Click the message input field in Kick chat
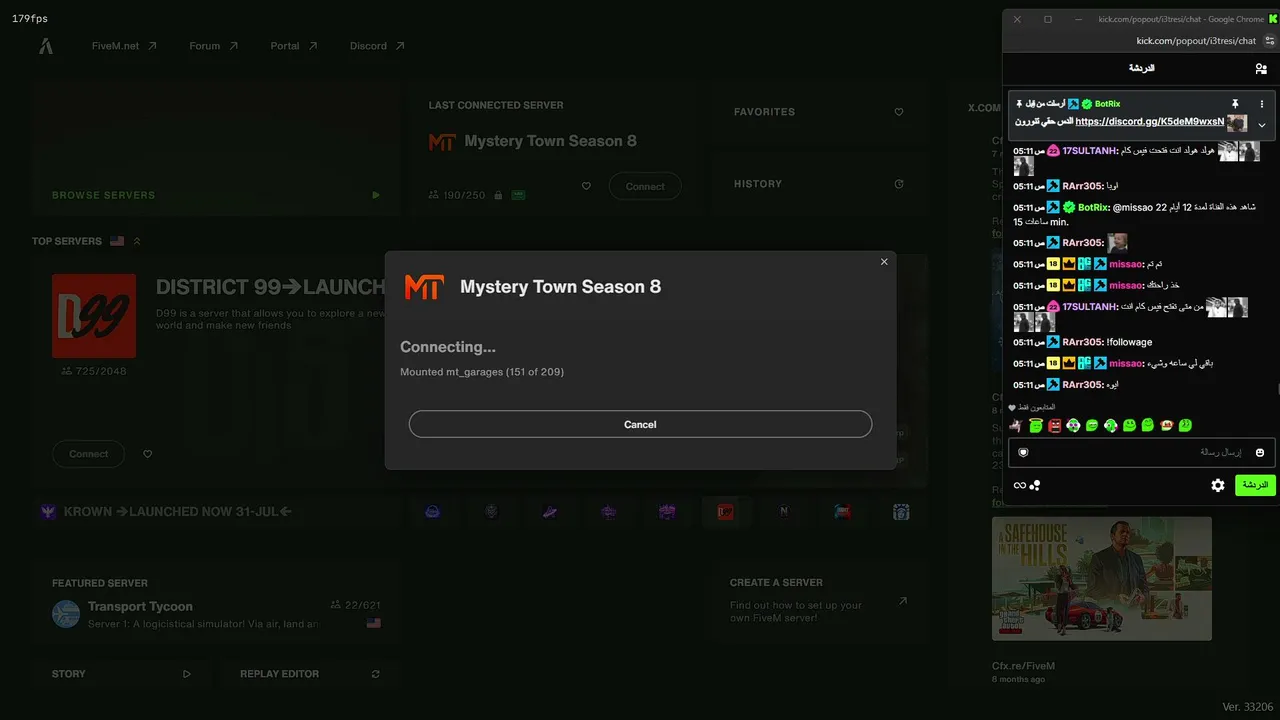1280x720 pixels. tap(1143, 453)
